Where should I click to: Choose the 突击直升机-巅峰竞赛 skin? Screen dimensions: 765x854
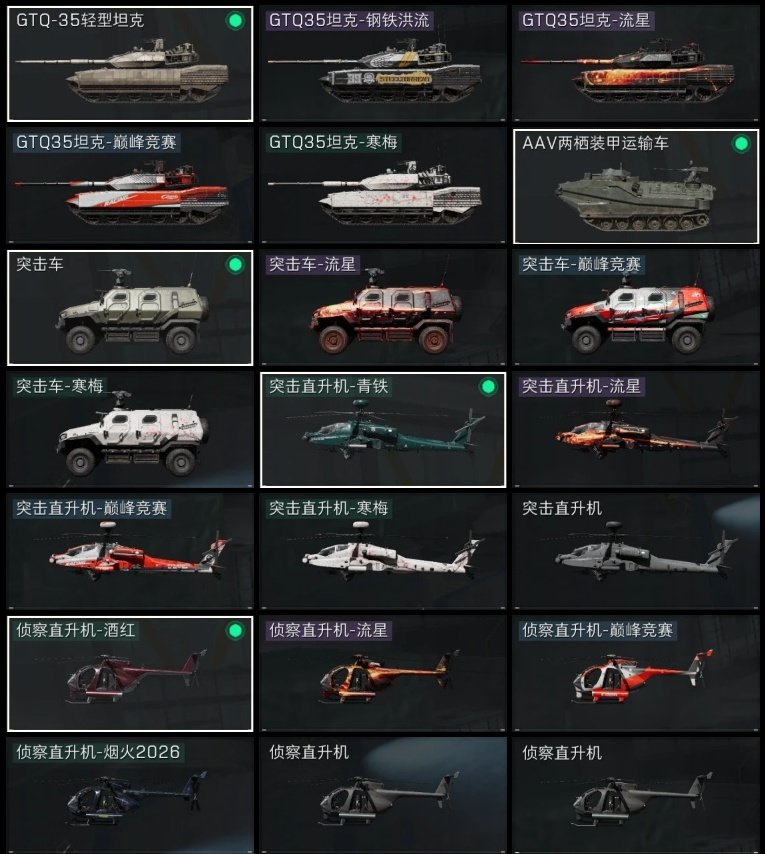130,552
